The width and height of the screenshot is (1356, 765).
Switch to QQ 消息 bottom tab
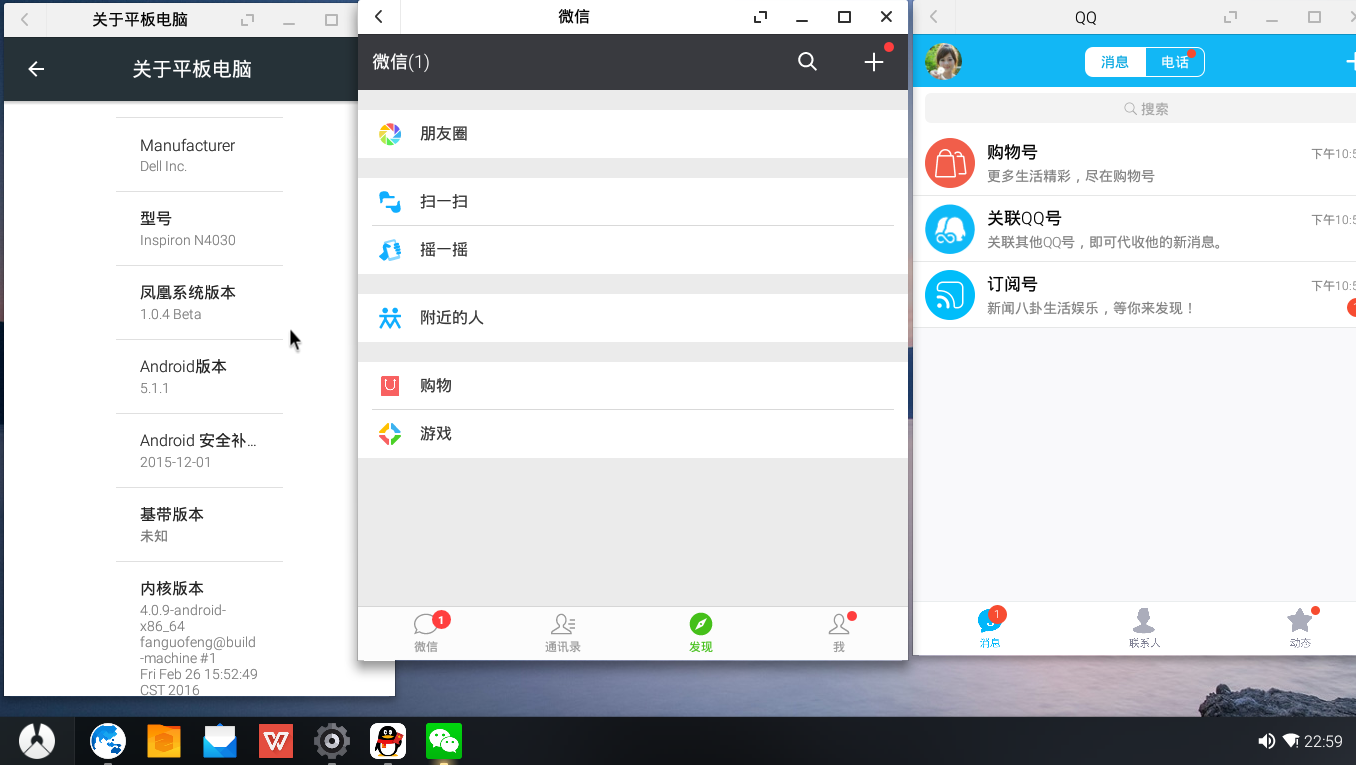pos(990,629)
